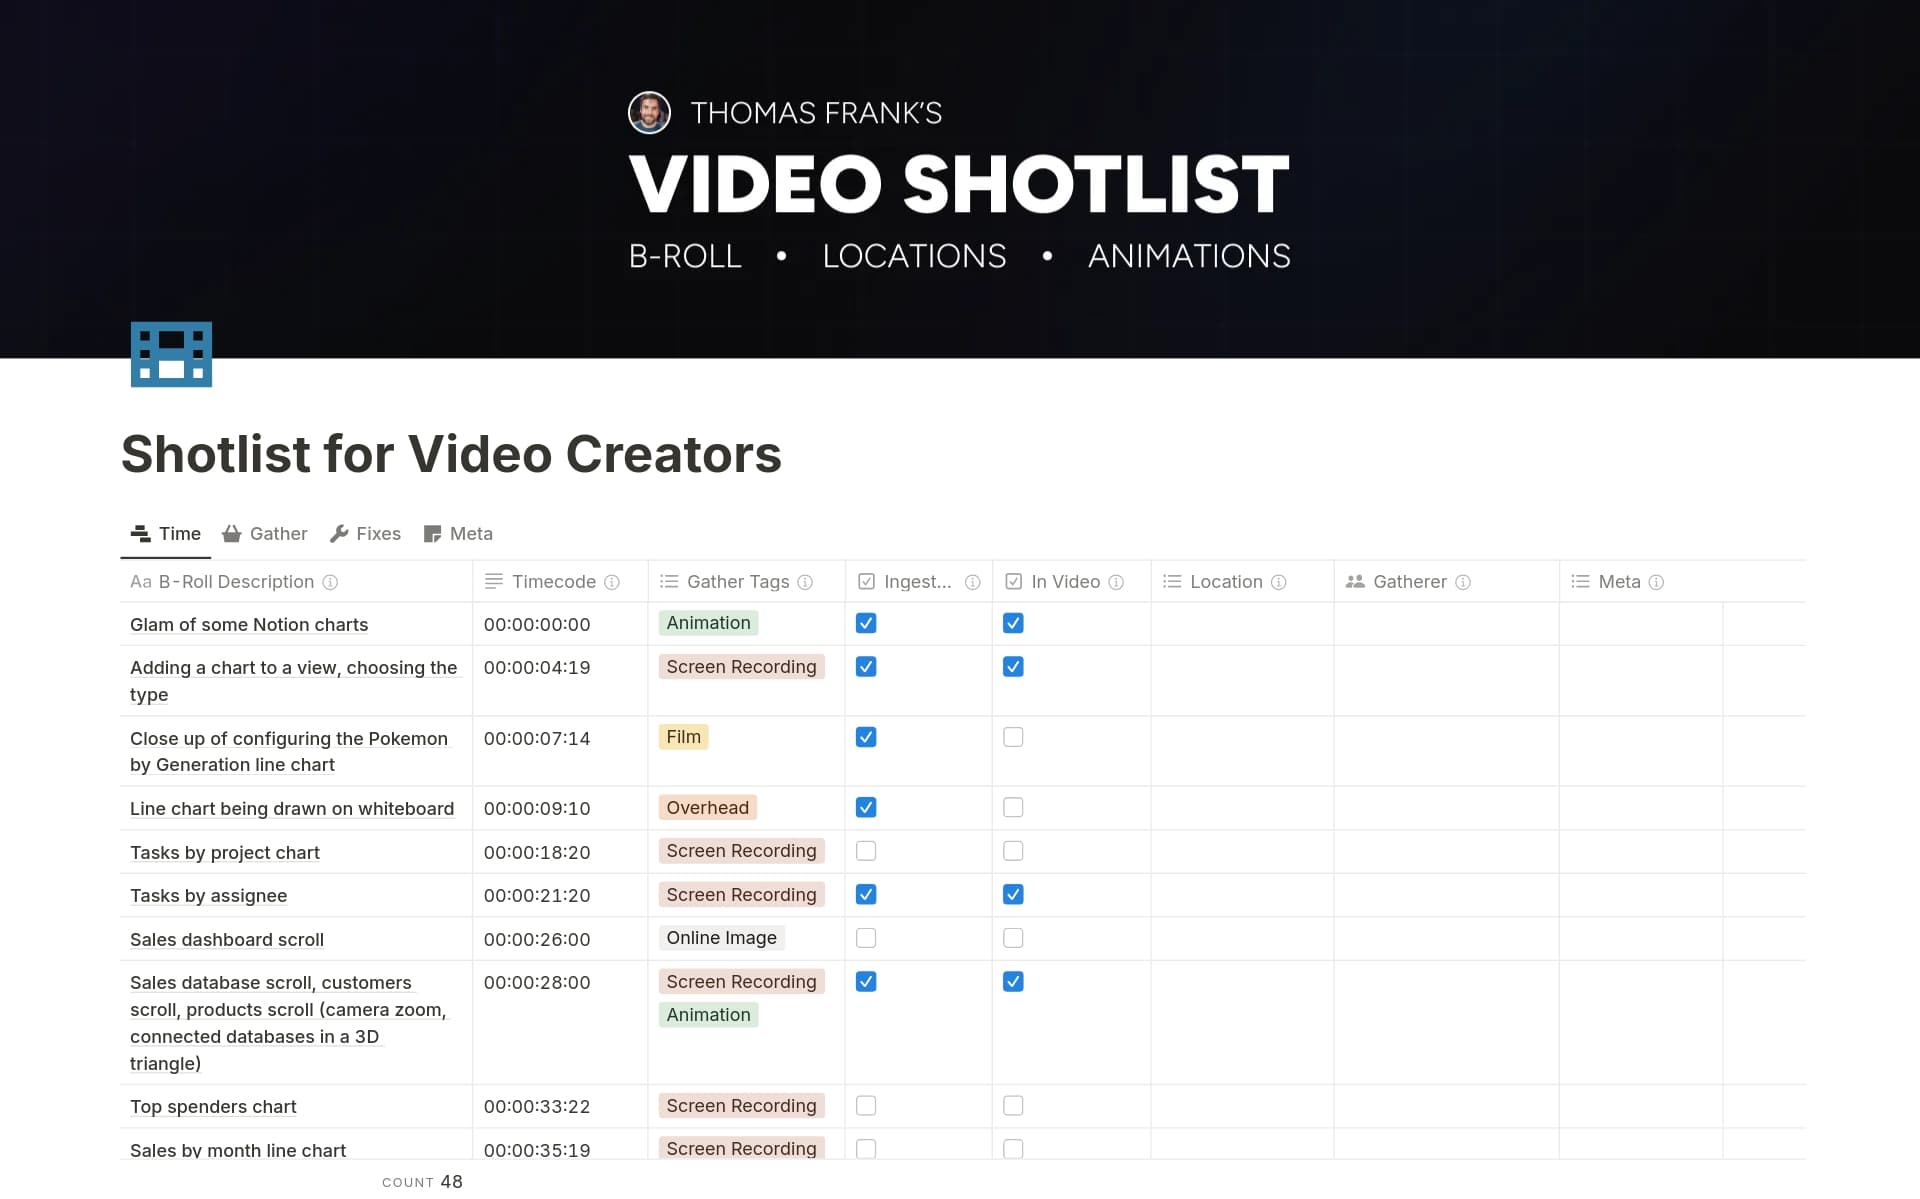Image resolution: width=1920 pixels, height=1199 pixels.
Task: Check the Ingest box for Sales dashboard scroll
Action: (x=866, y=938)
